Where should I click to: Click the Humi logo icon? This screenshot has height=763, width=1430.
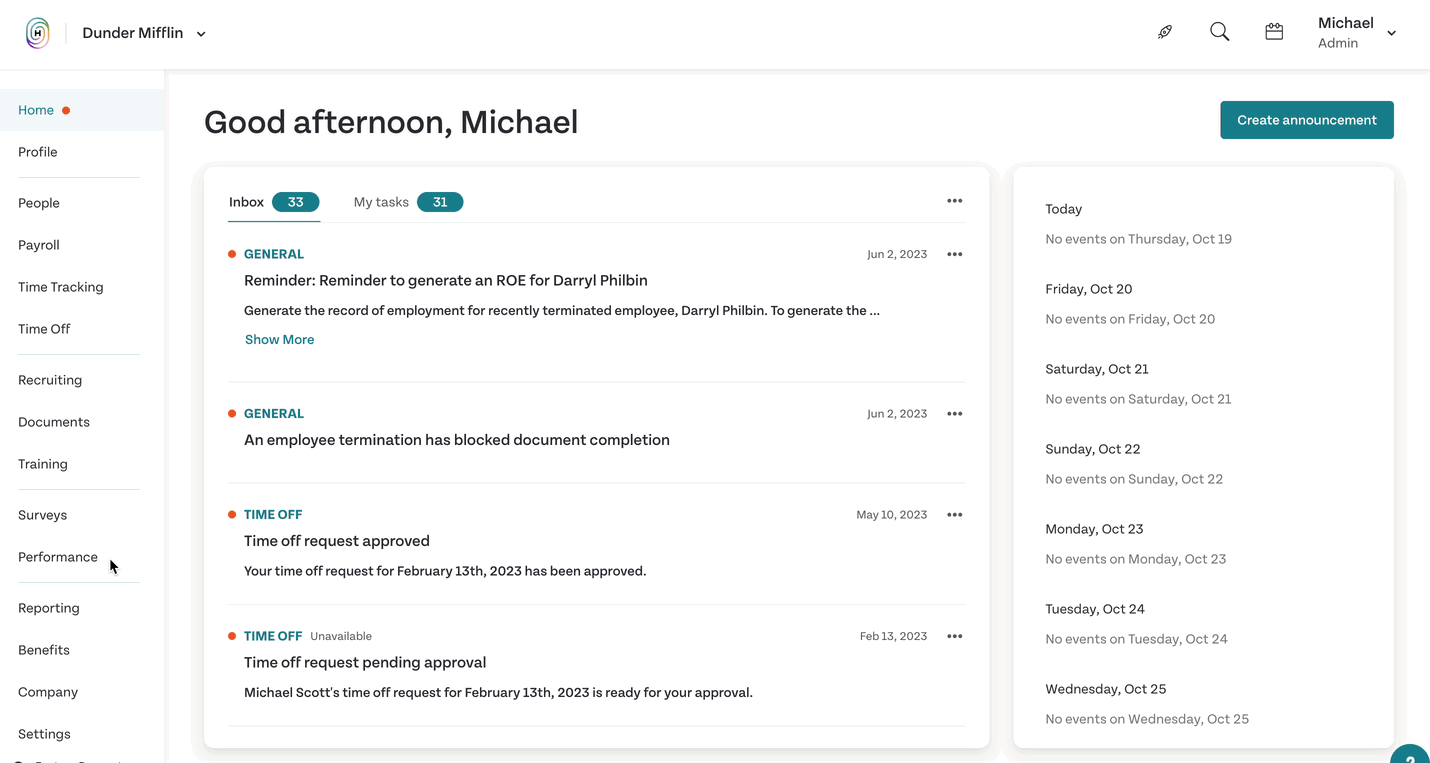(x=37, y=33)
